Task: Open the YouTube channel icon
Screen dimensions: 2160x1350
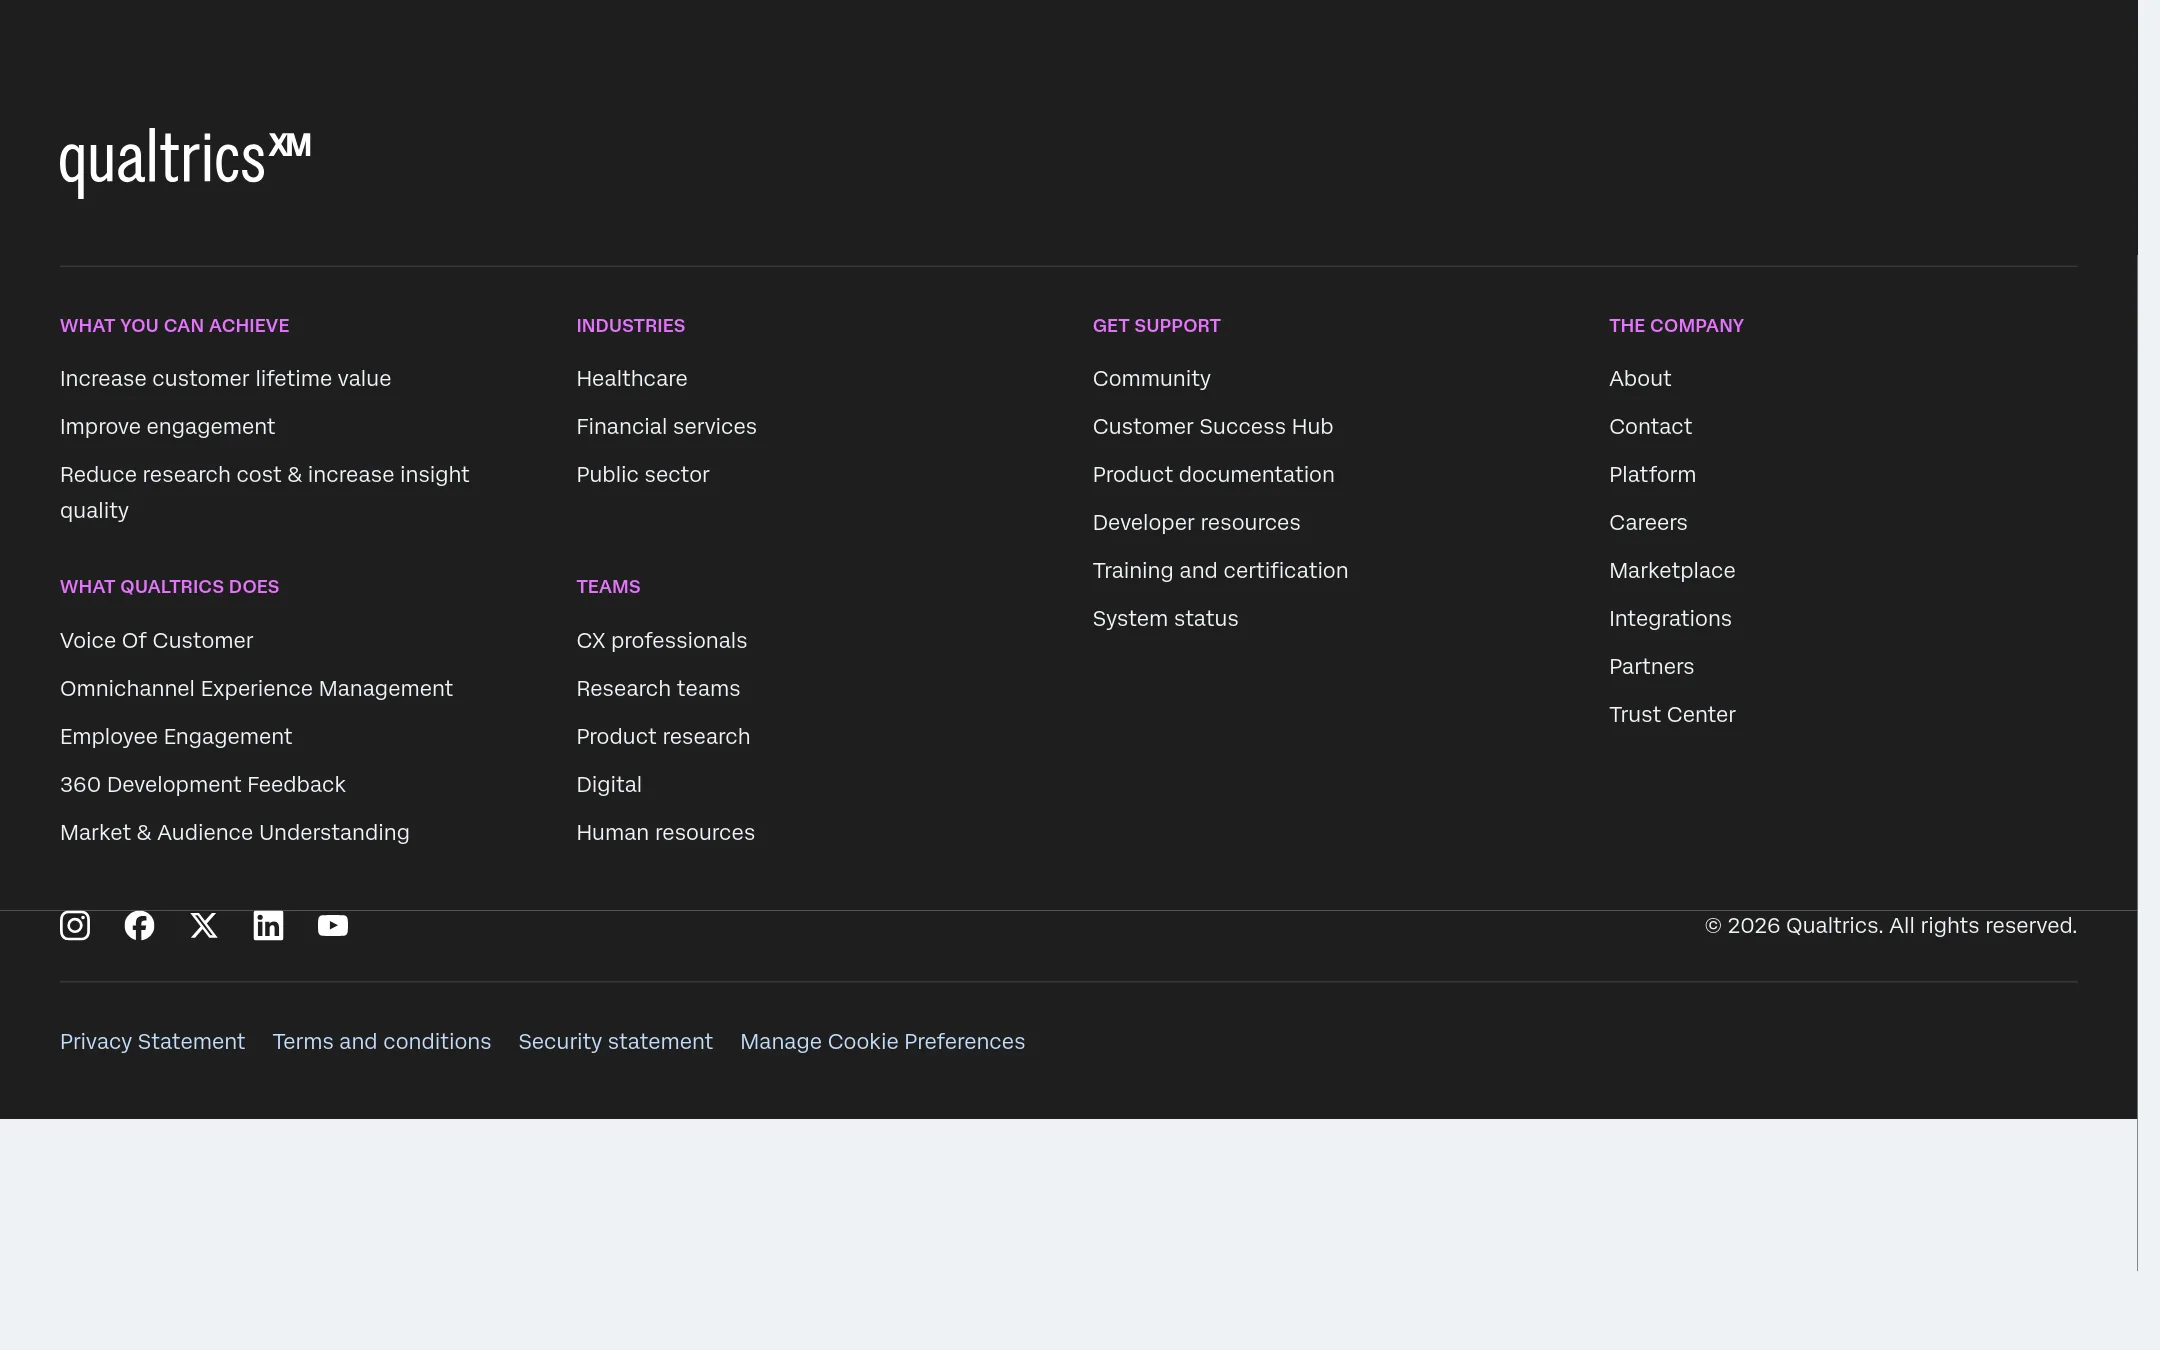Action: click(333, 925)
